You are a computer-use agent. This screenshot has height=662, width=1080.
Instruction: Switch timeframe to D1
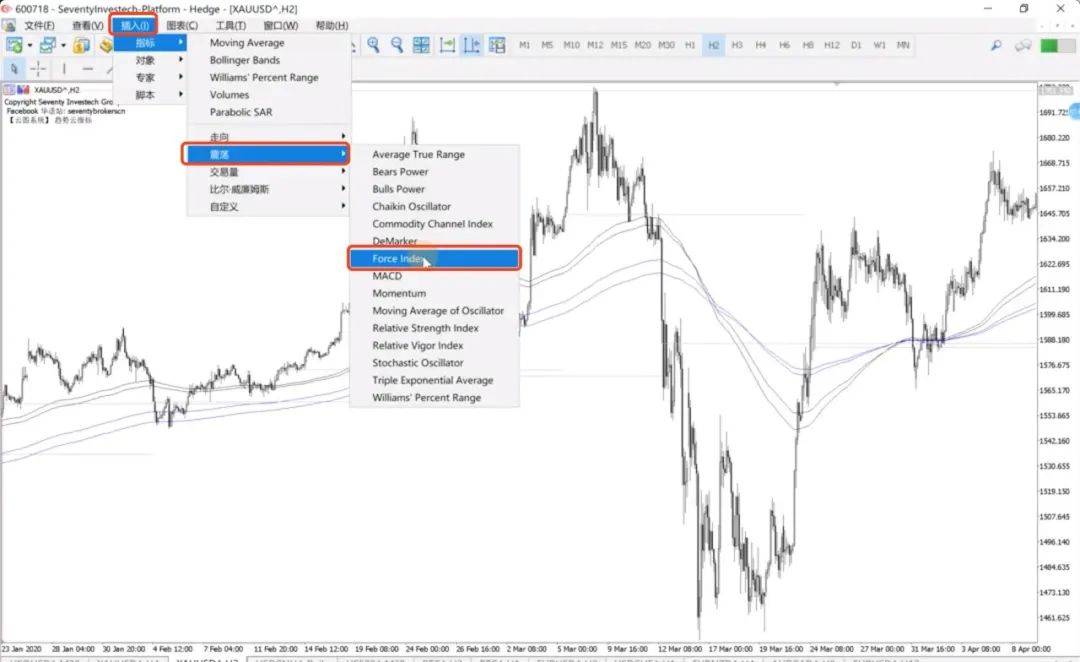point(856,45)
